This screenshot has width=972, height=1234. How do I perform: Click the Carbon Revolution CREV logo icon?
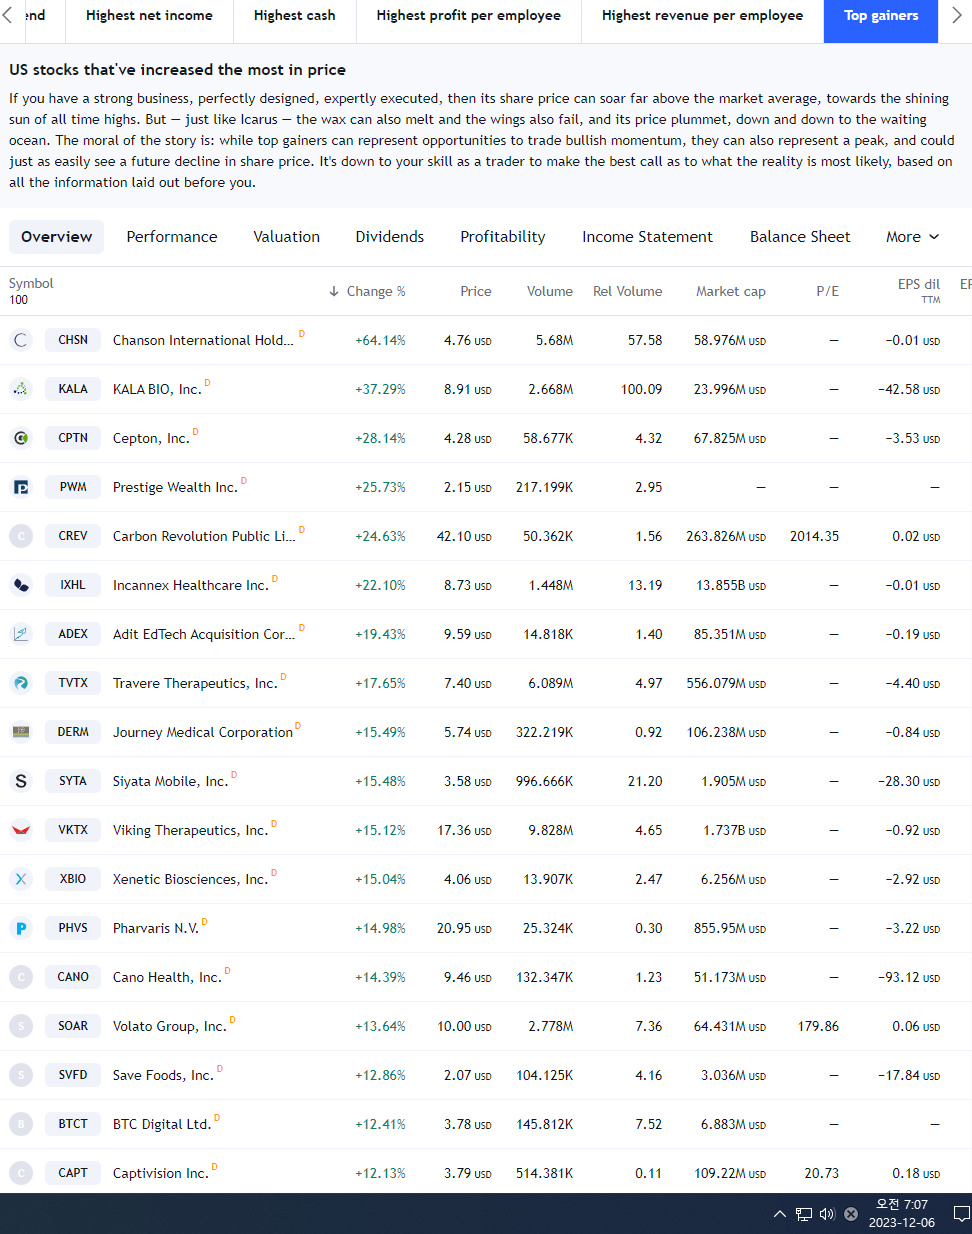pyautogui.click(x=21, y=536)
